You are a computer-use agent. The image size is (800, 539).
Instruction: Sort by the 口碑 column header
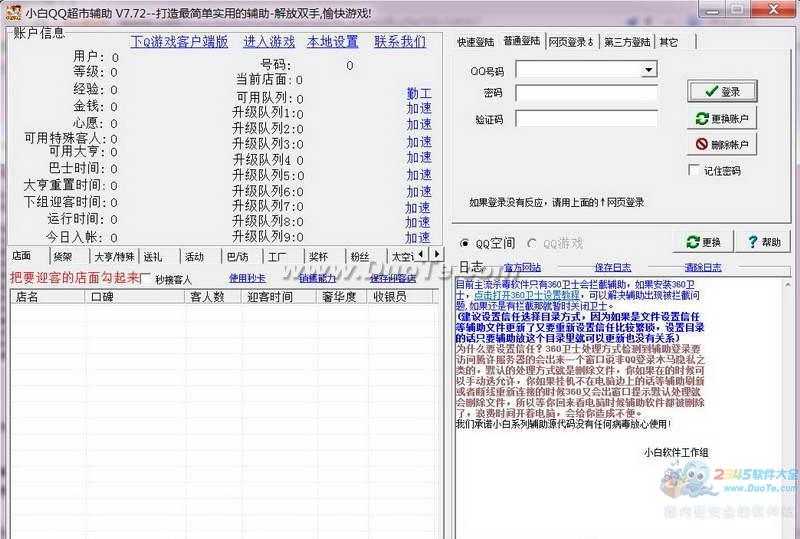(135, 297)
